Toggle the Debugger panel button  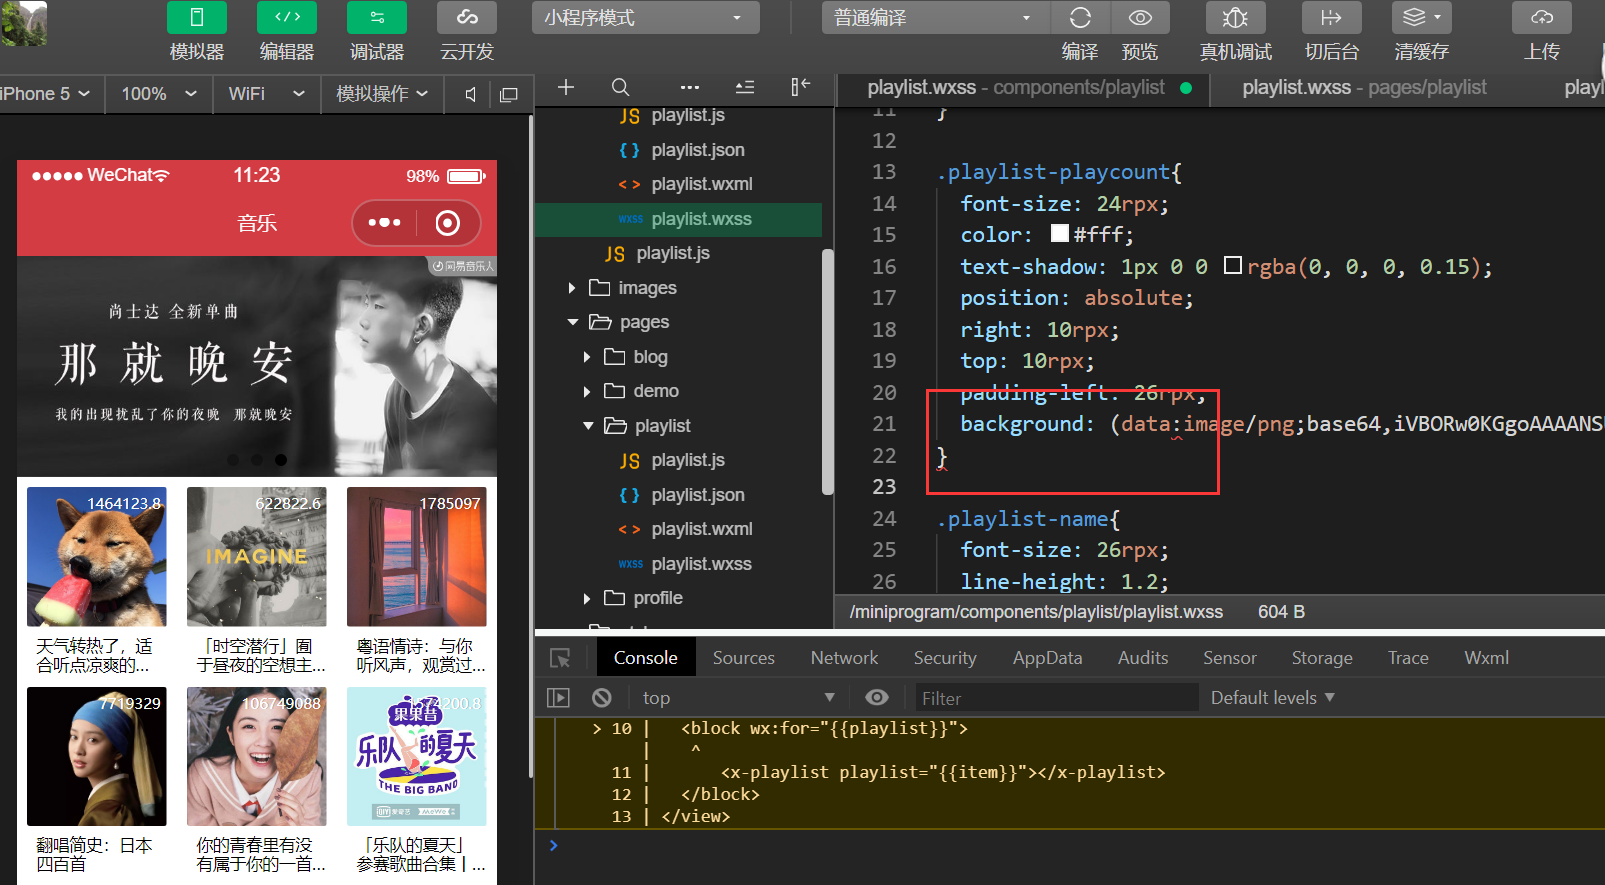[377, 18]
